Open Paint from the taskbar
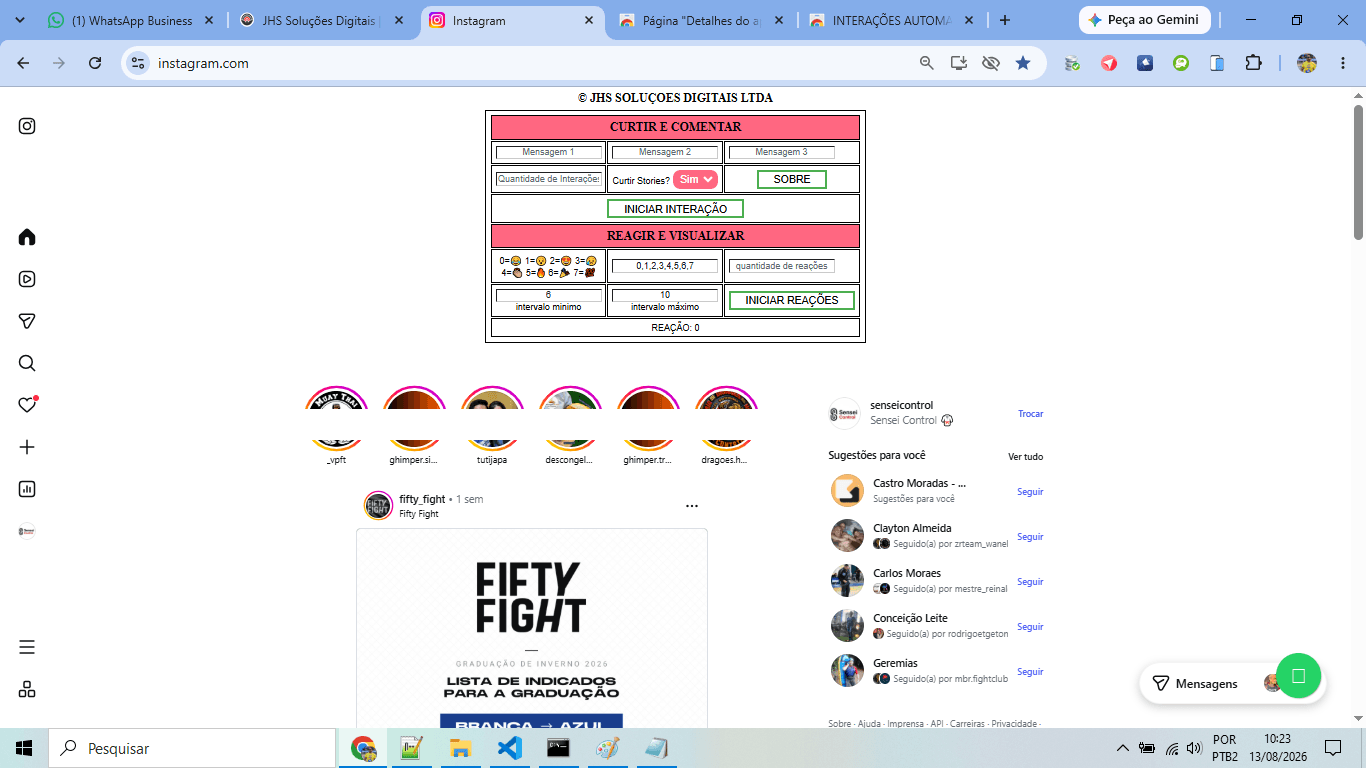This screenshot has height=768, width=1366. coord(607,748)
